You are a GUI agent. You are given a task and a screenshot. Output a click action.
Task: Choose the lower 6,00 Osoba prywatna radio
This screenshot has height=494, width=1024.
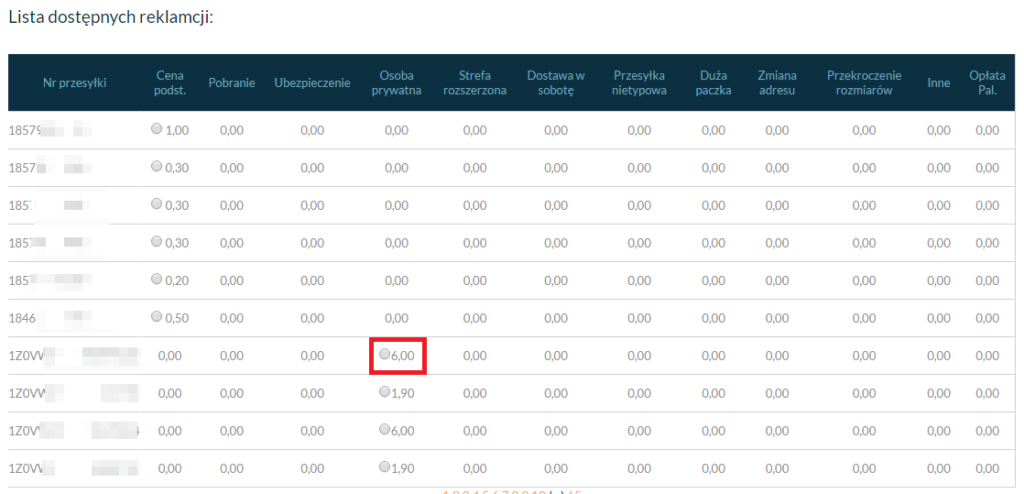point(385,429)
